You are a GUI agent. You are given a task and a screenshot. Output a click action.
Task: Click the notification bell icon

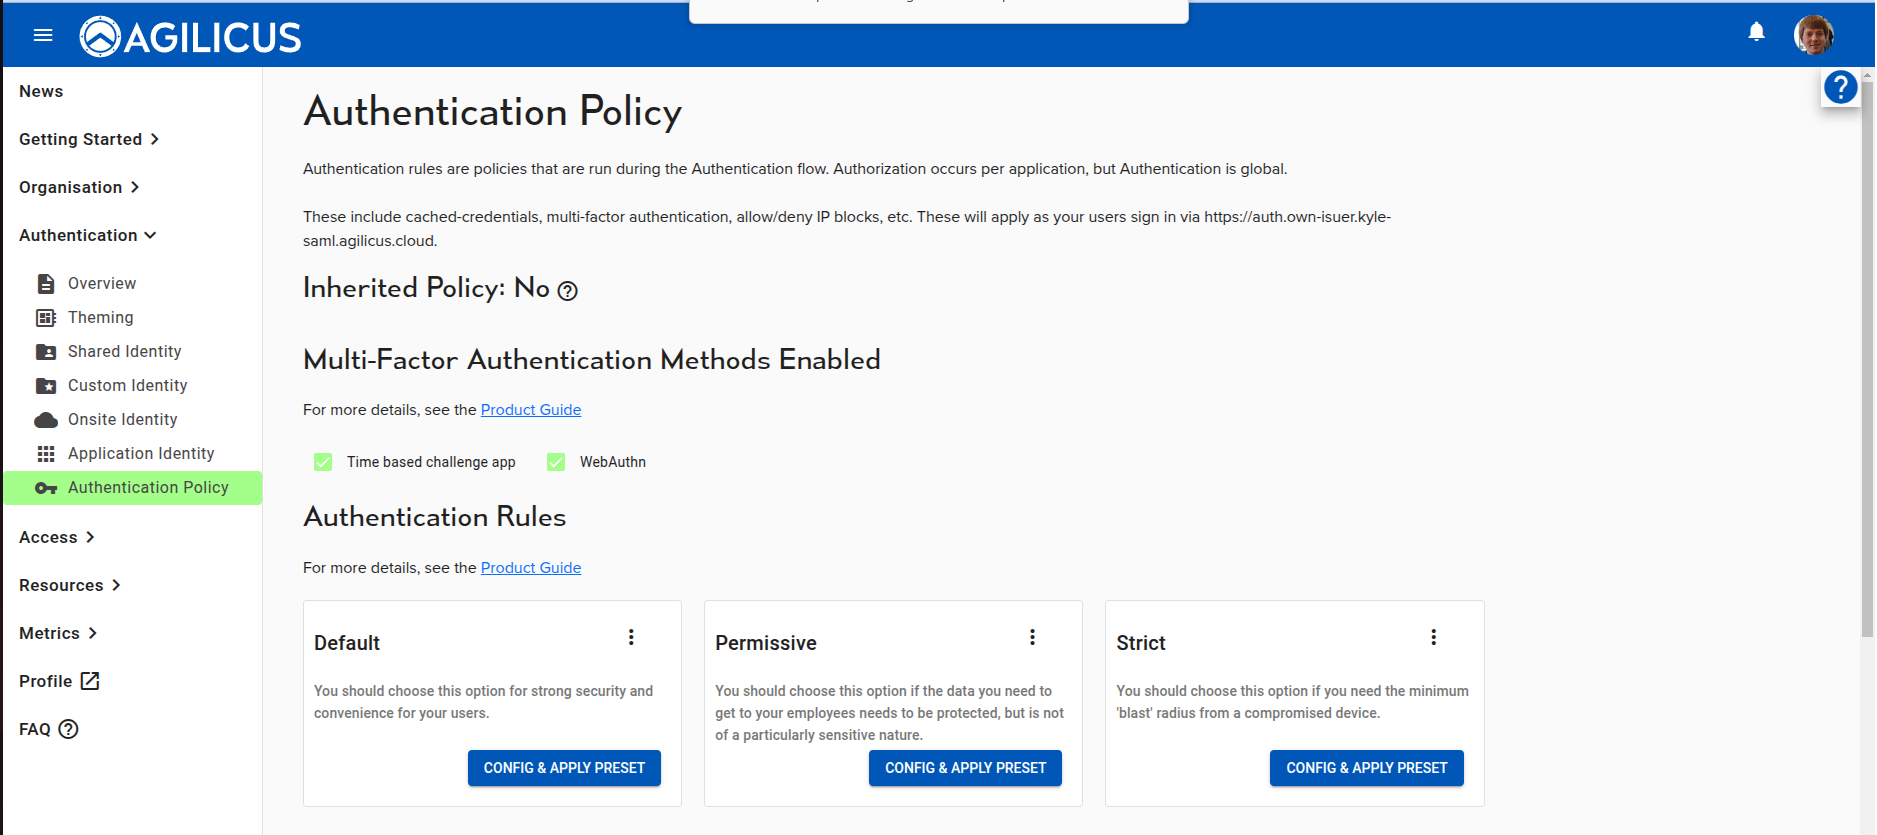click(x=1756, y=31)
